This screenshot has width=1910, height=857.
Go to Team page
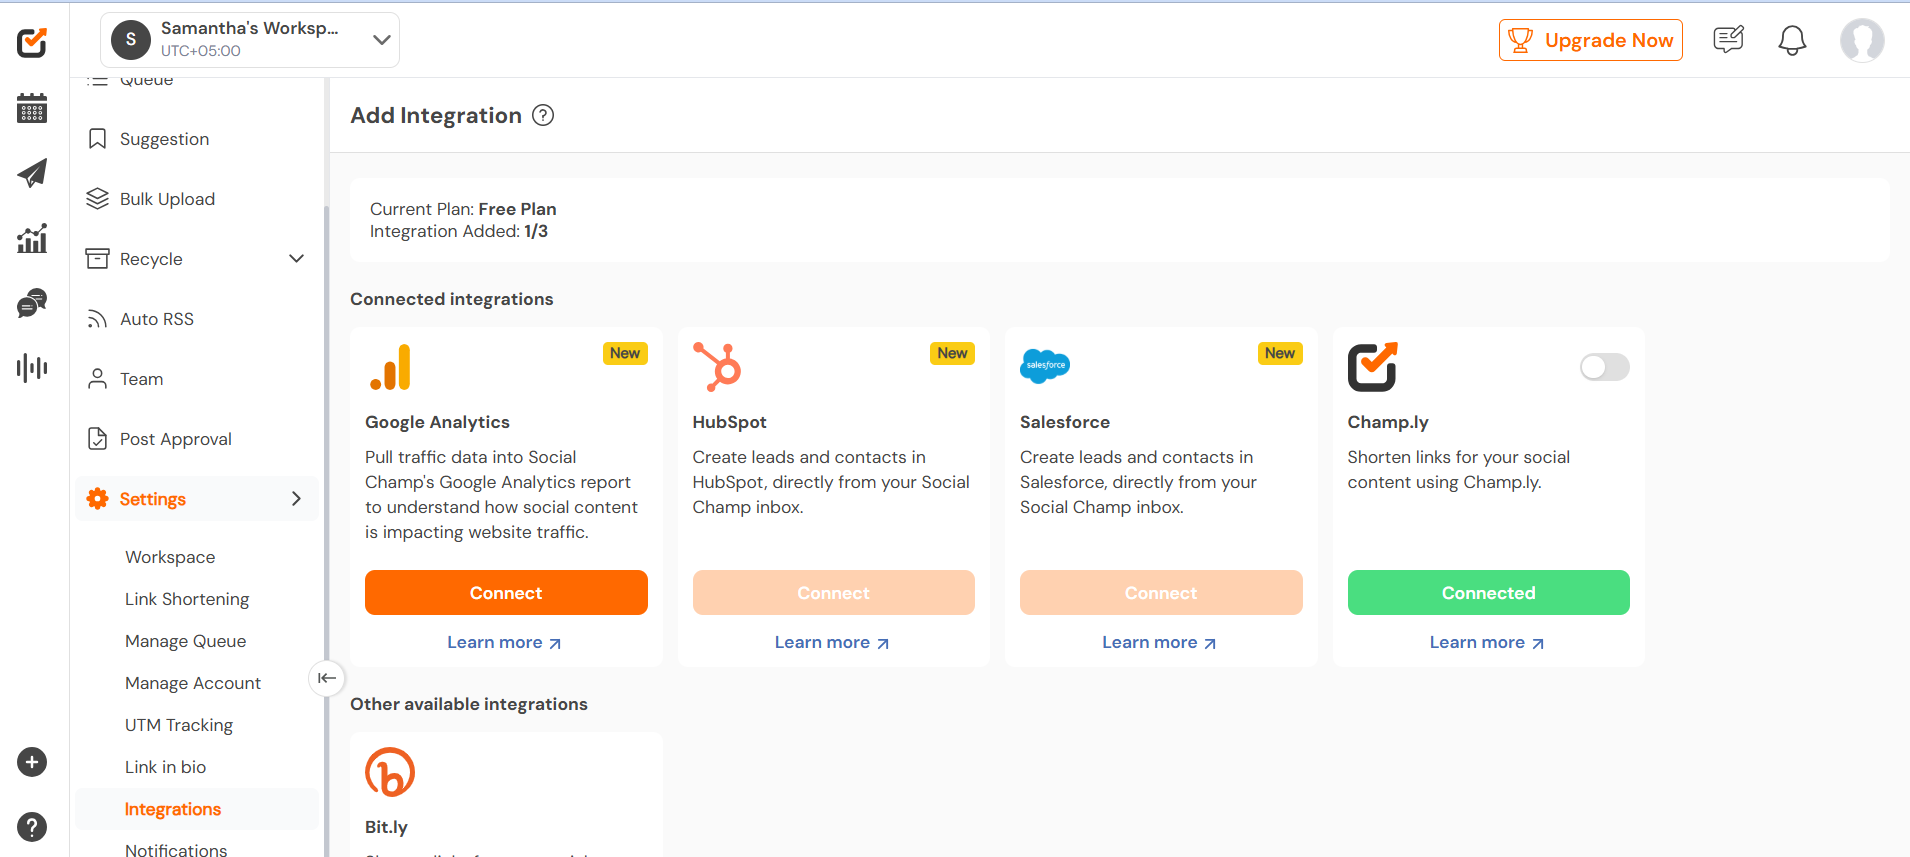[x=141, y=379]
